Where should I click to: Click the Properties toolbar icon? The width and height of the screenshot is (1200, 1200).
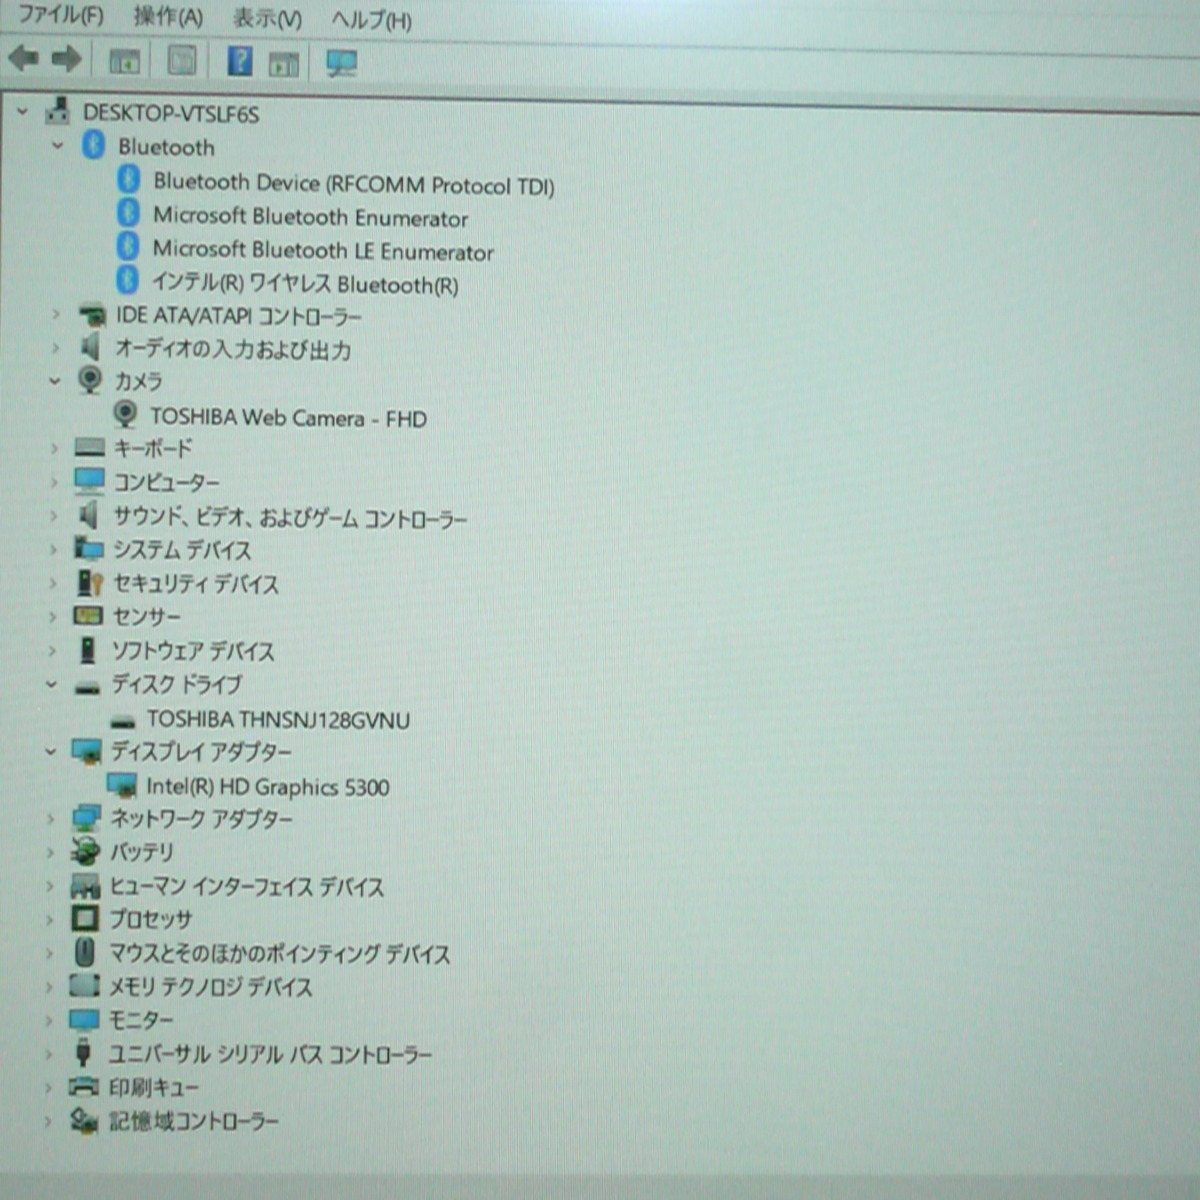tap(182, 61)
